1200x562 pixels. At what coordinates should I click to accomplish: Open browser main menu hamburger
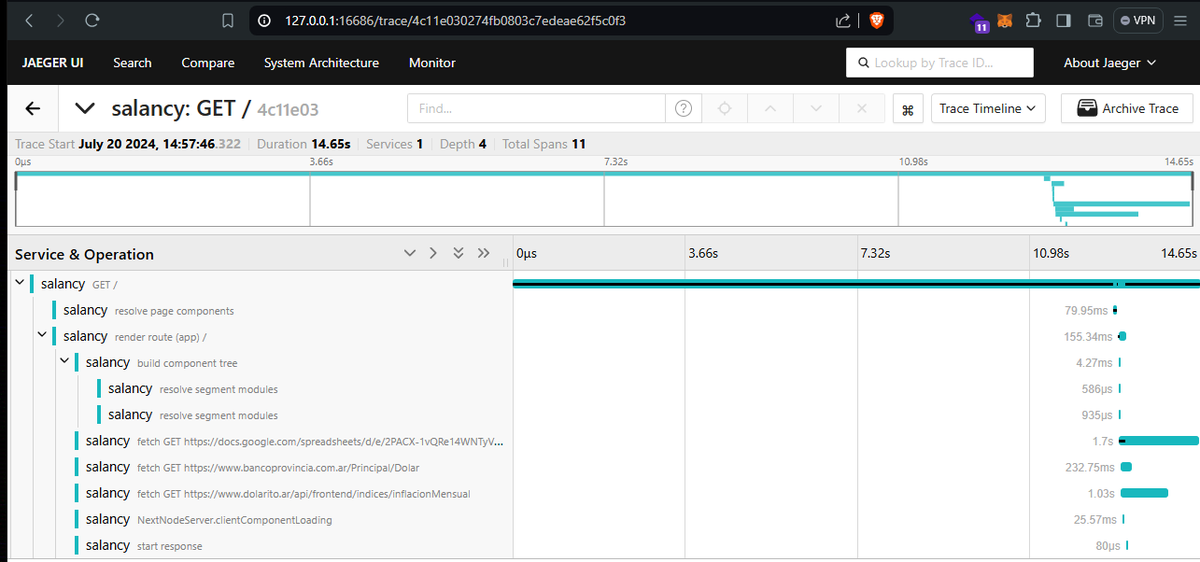click(1180, 20)
